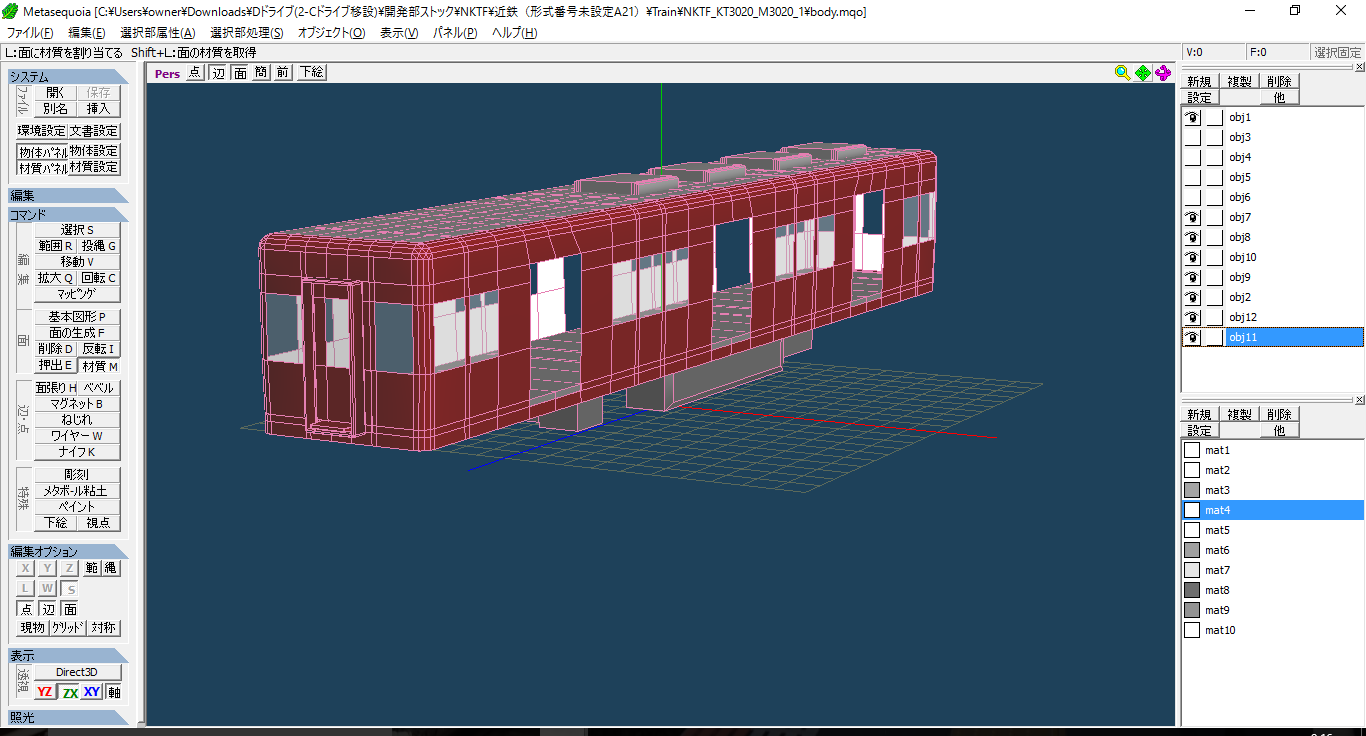Open the ファイル(F) menu

pos(30,33)
